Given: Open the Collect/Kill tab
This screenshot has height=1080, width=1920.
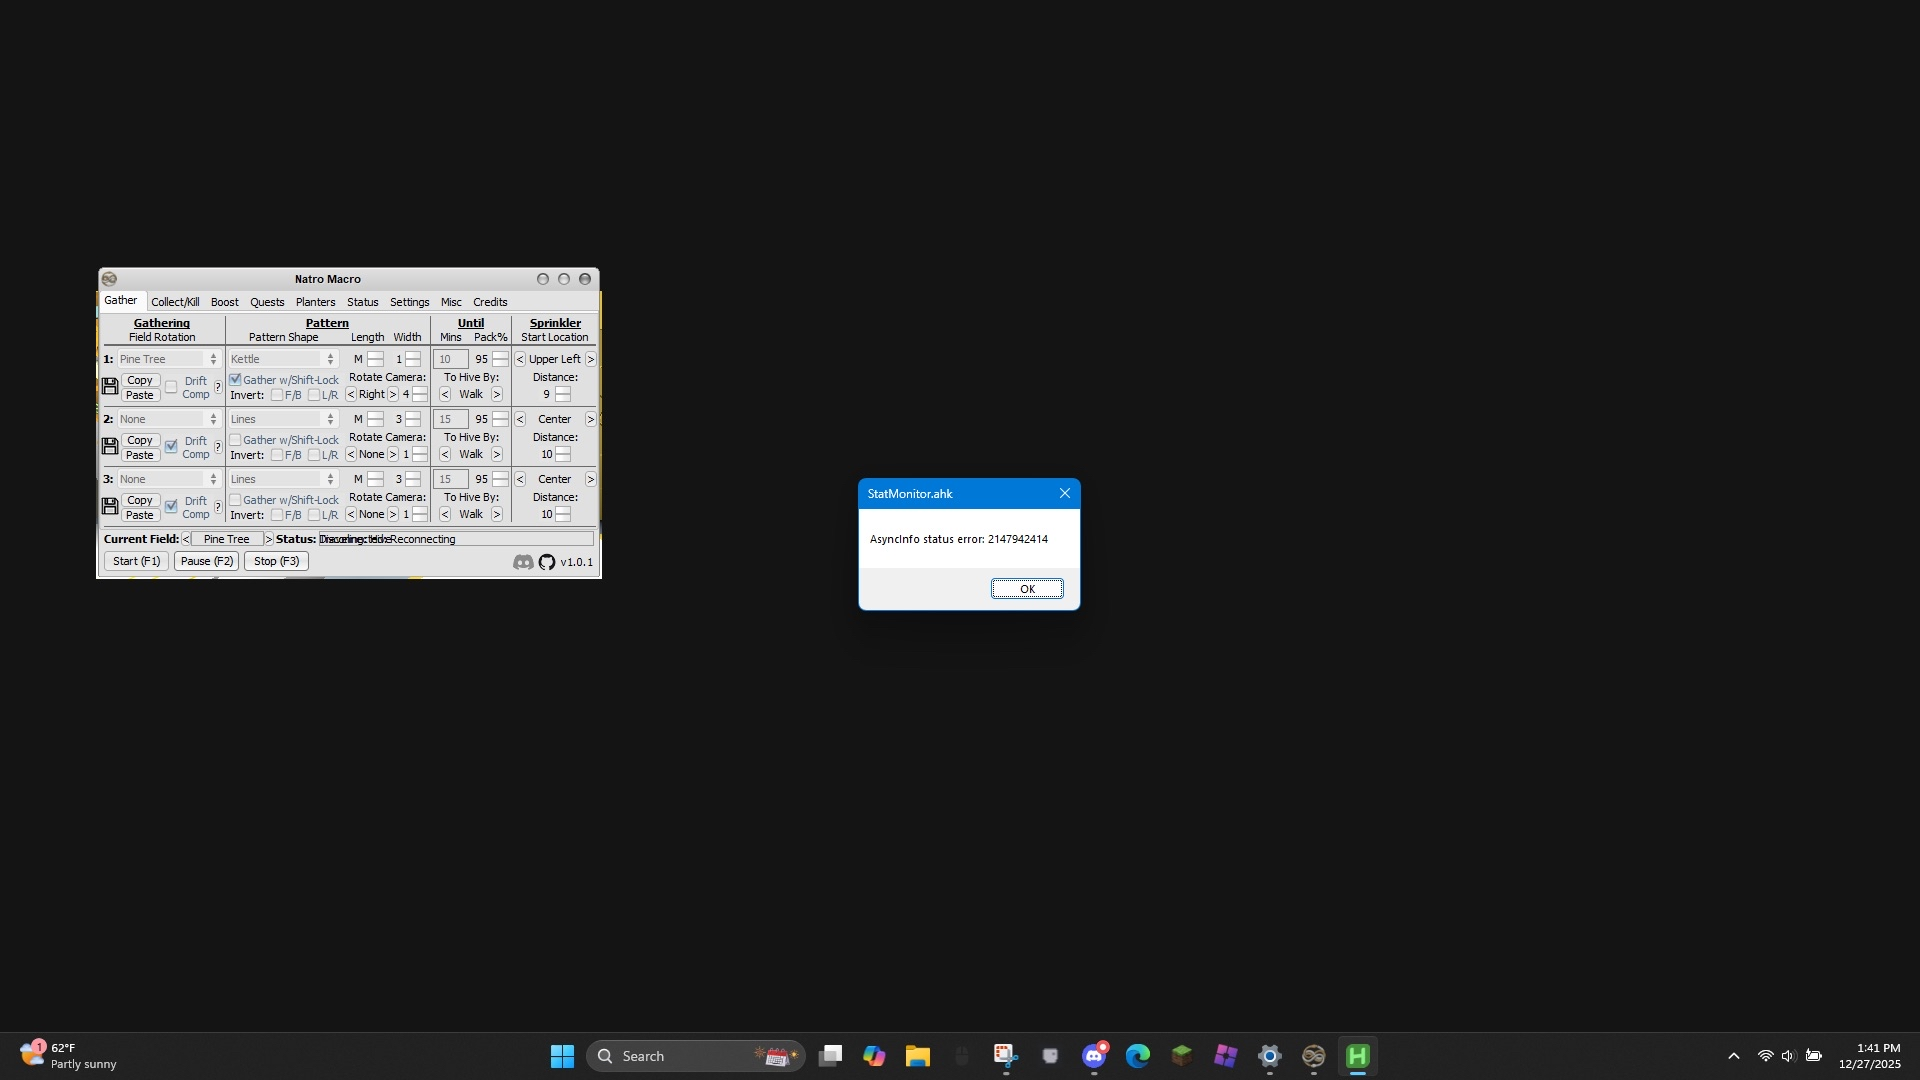Looking at the screenshot, I should click(175, 302).
